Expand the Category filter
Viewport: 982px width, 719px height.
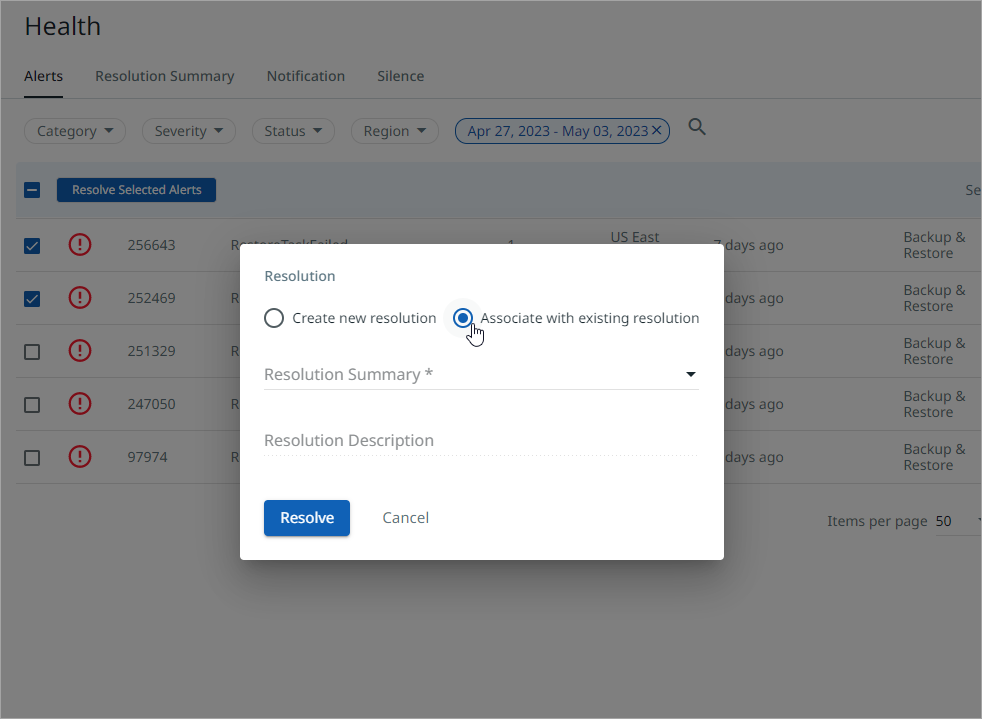tap(75, 131)
